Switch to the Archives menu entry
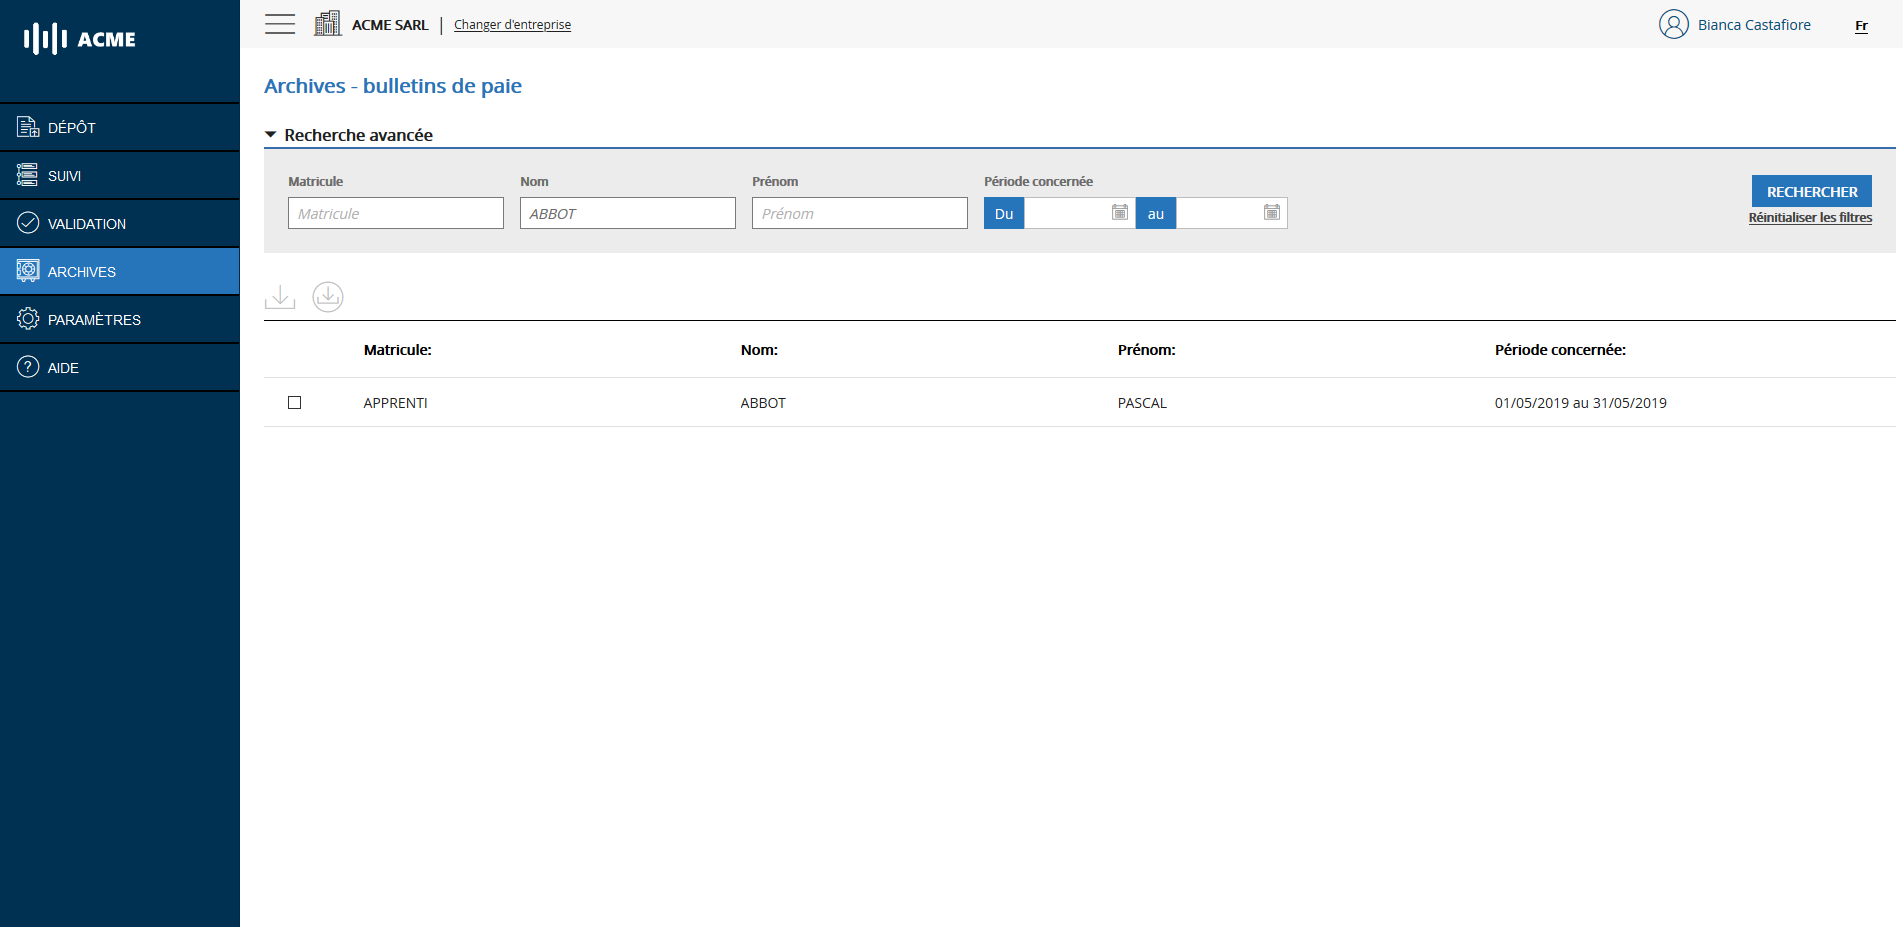 tap(82, 271)
